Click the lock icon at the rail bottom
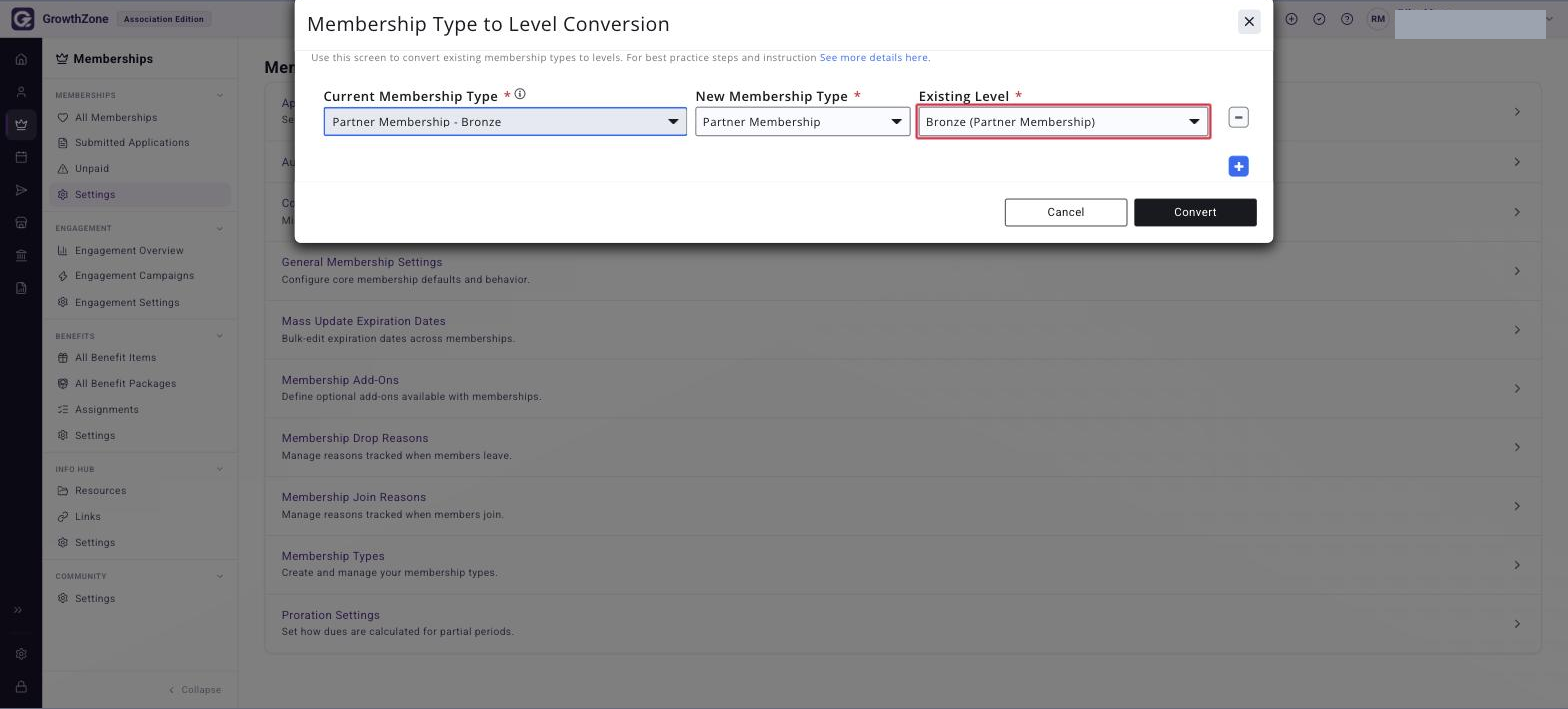 (21, 687)
